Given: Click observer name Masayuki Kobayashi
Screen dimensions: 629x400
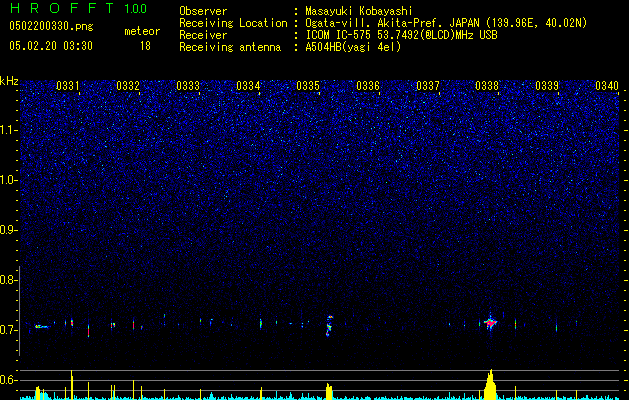Looking at the screenshot, I should pyautogui.click(x=359, y=11).
